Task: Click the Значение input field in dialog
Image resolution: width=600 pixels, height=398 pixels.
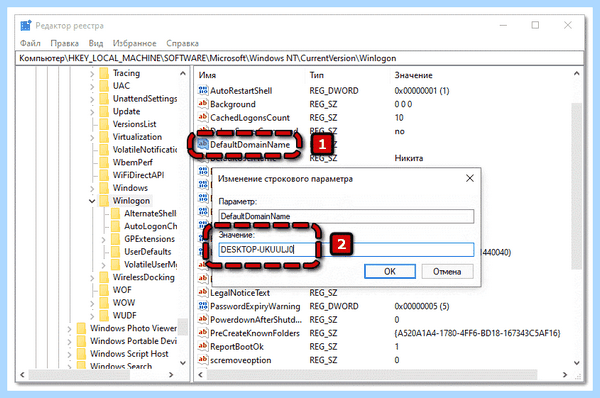Action: (346, 250)
